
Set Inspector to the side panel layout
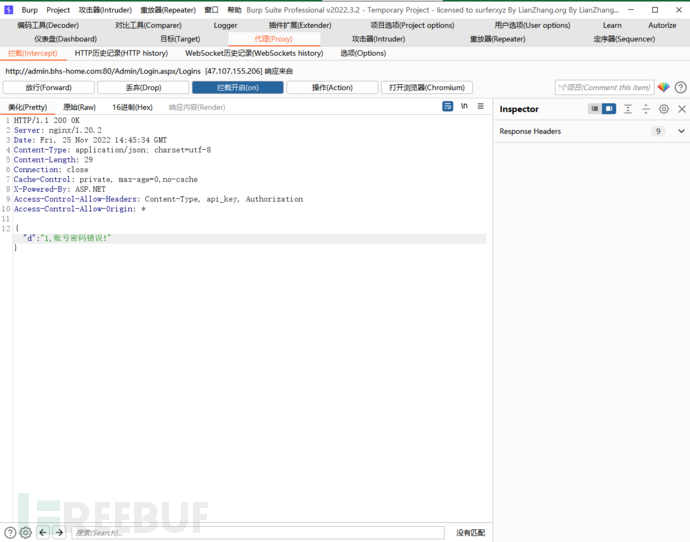[609, 109]
